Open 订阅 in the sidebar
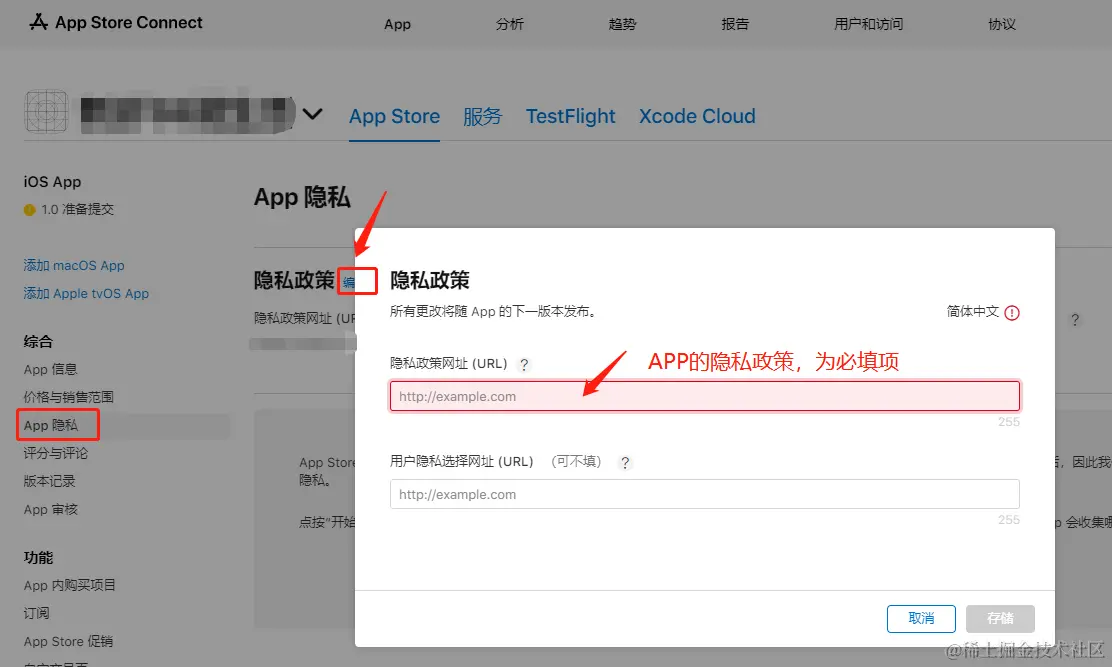1112x667 pixels. coord(36,613)
